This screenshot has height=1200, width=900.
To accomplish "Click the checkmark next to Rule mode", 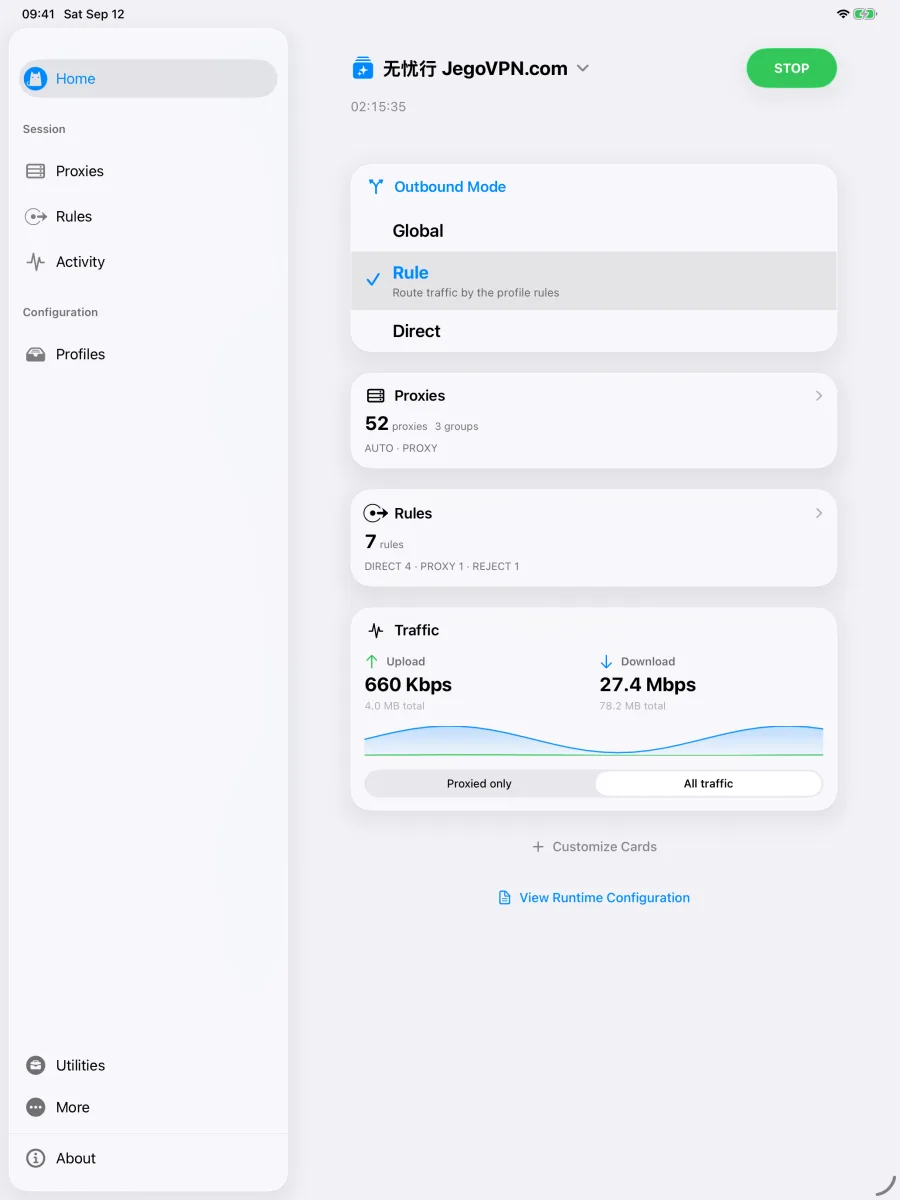I will pyautogui.click(x=373, y=280).
